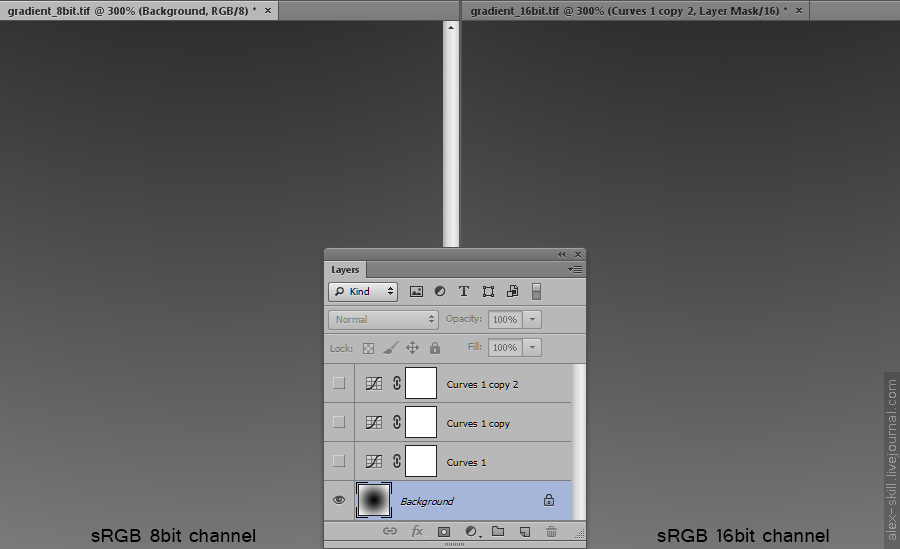Screen dimensions: 900x549
Task: Click the add layer mask icon
Action: [x=444, y=532]
